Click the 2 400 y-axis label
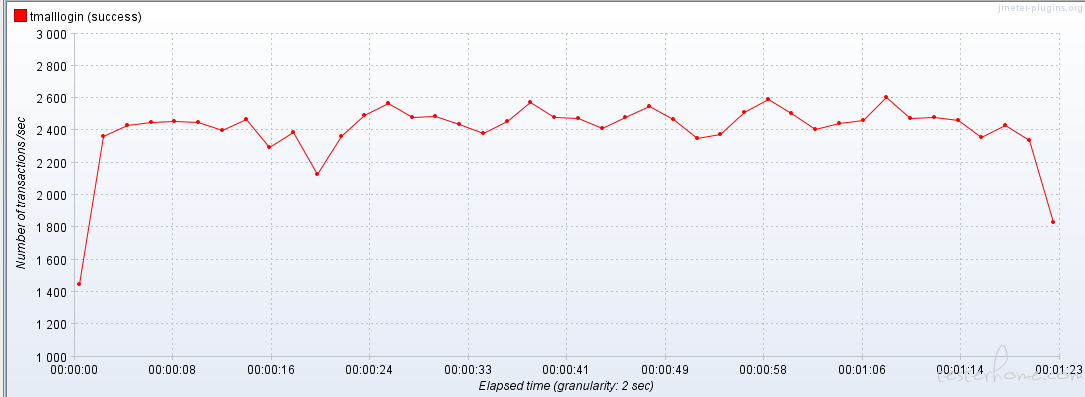 click(x=51, y=130)
